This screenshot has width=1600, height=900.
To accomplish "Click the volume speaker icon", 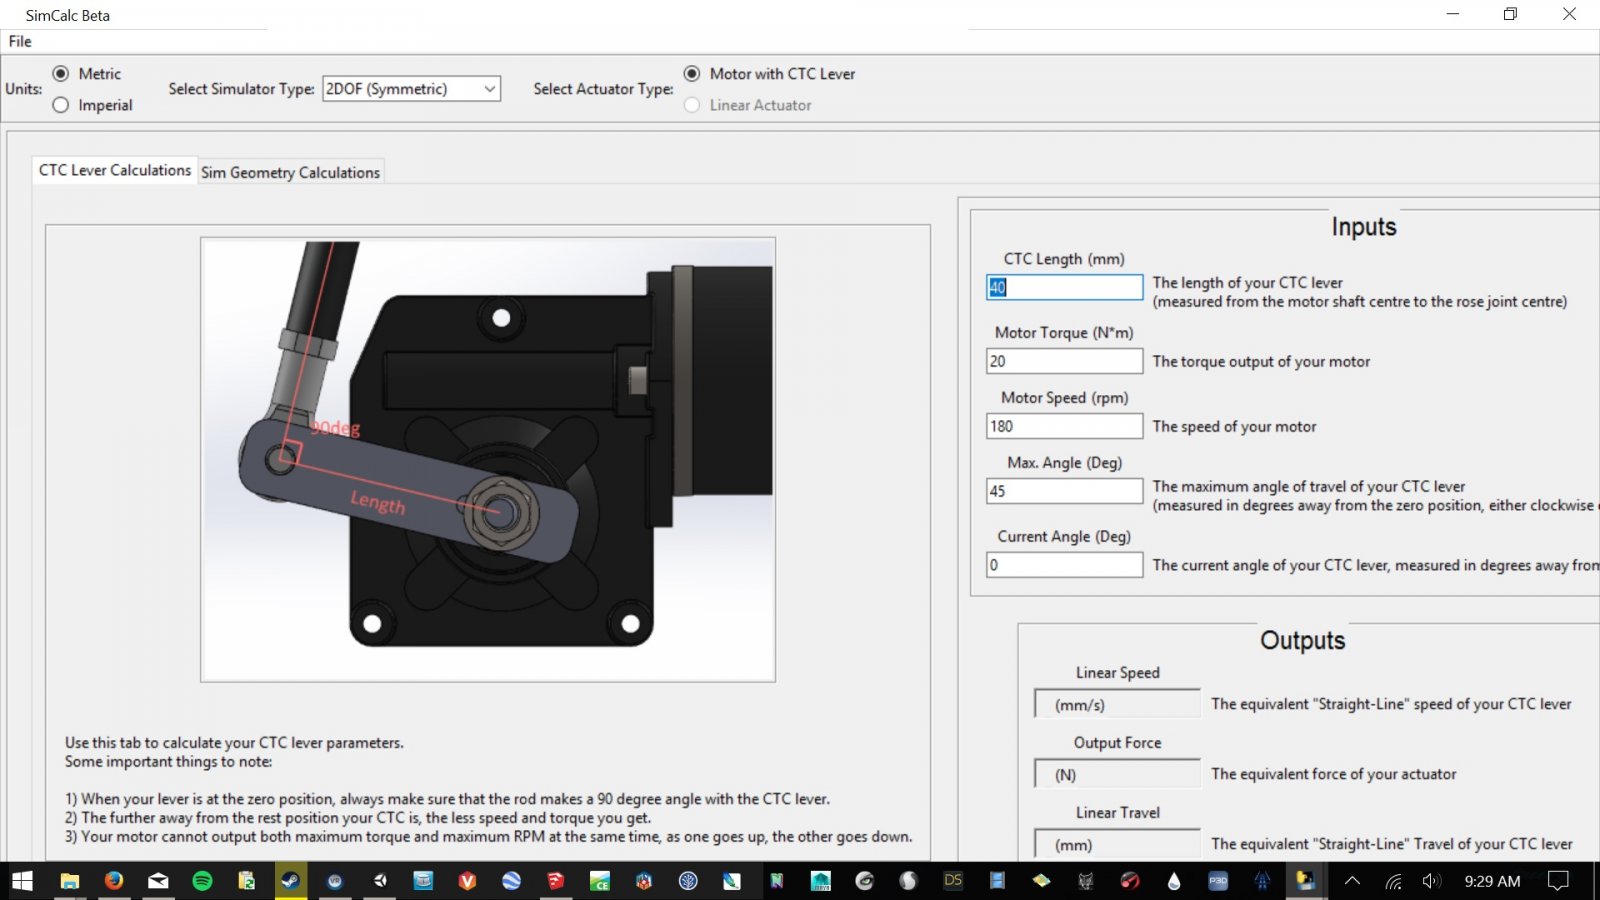I will point(1431,881).
